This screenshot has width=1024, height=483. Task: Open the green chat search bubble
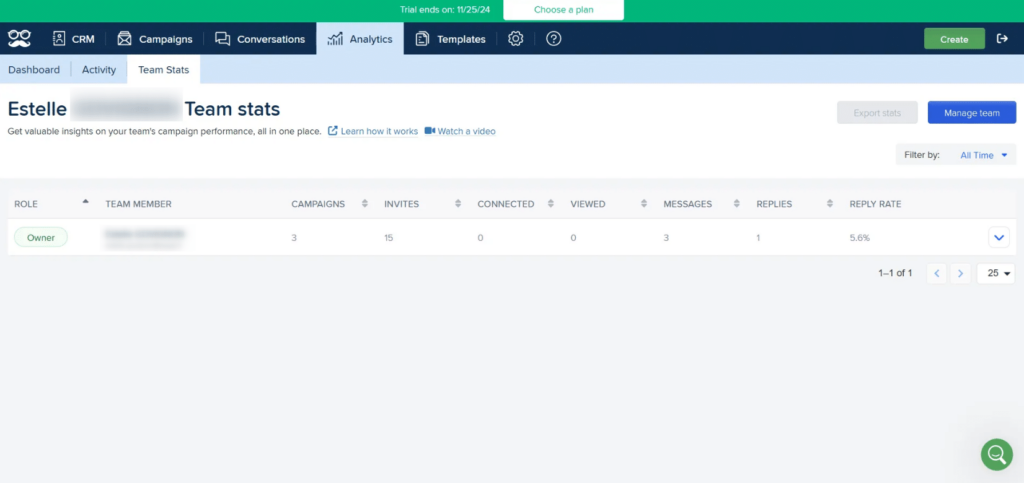click(996, 454)
